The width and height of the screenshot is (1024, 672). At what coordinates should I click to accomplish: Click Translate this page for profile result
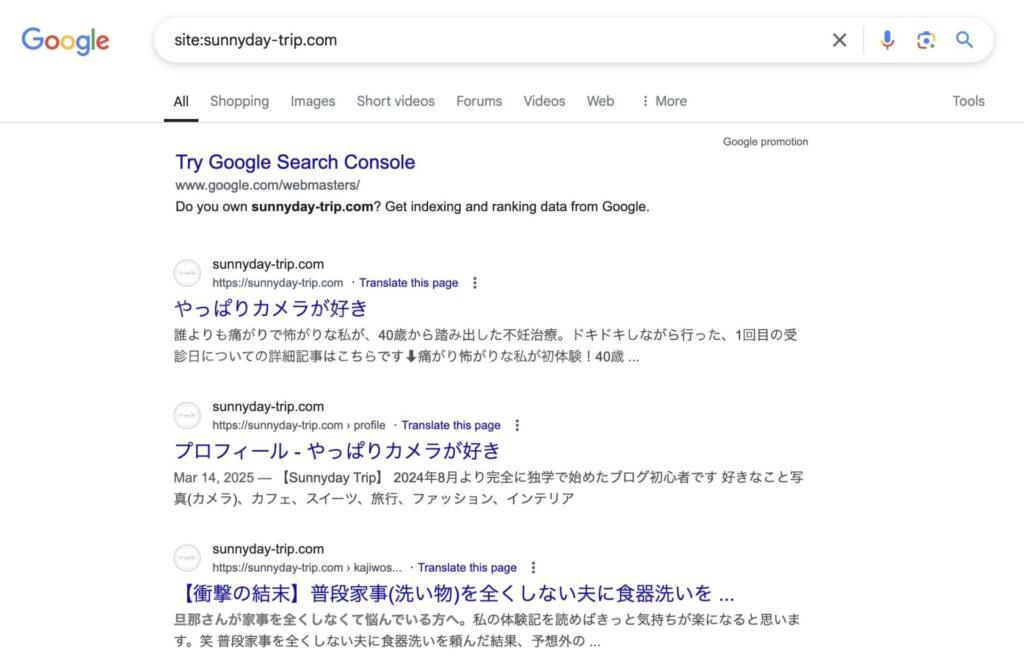pos(451,425)
